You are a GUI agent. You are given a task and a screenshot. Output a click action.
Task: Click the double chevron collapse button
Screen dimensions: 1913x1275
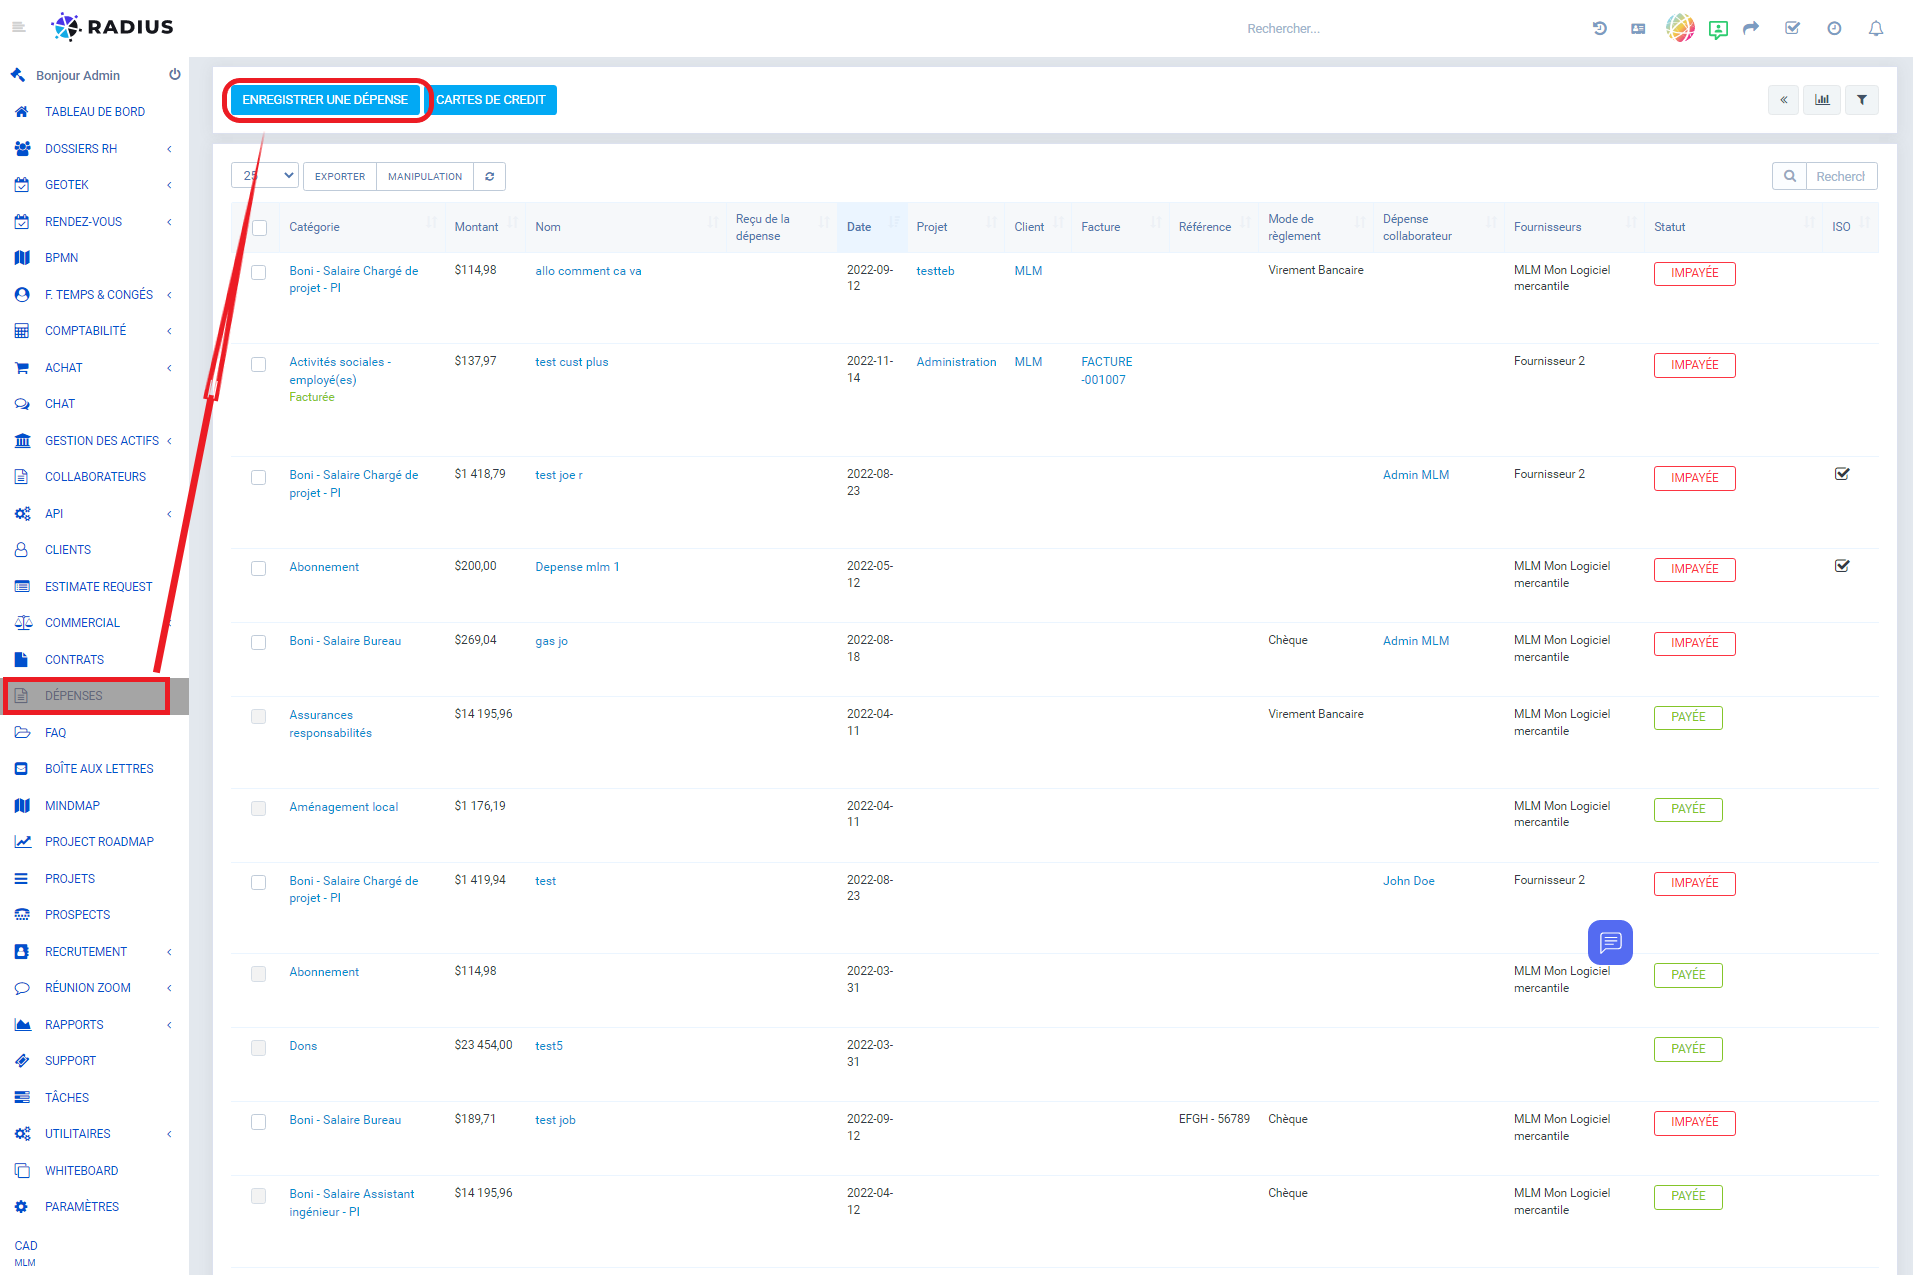[1783, 100]
